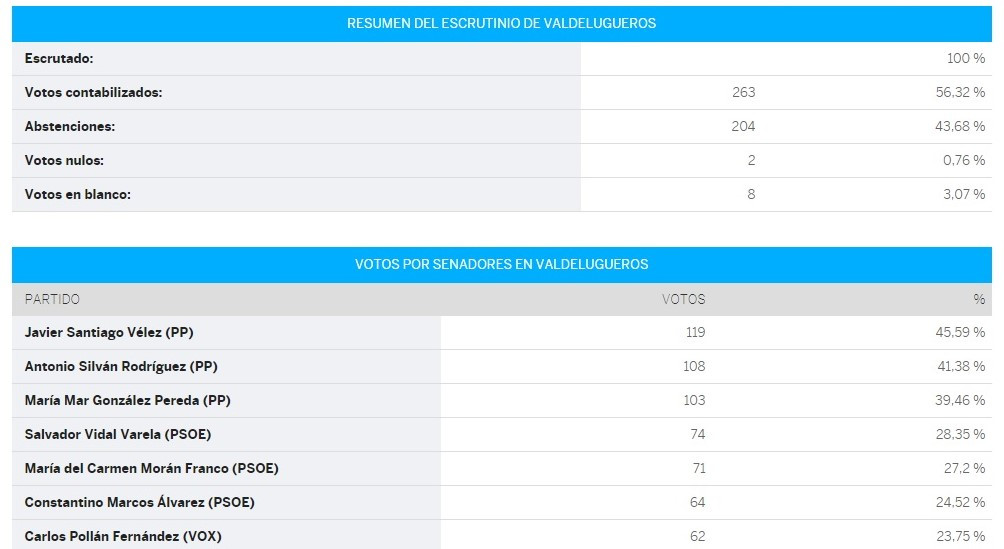
Task: Click Antonio Silván Rodríguez (PP) name
Action: coord(121,366)
